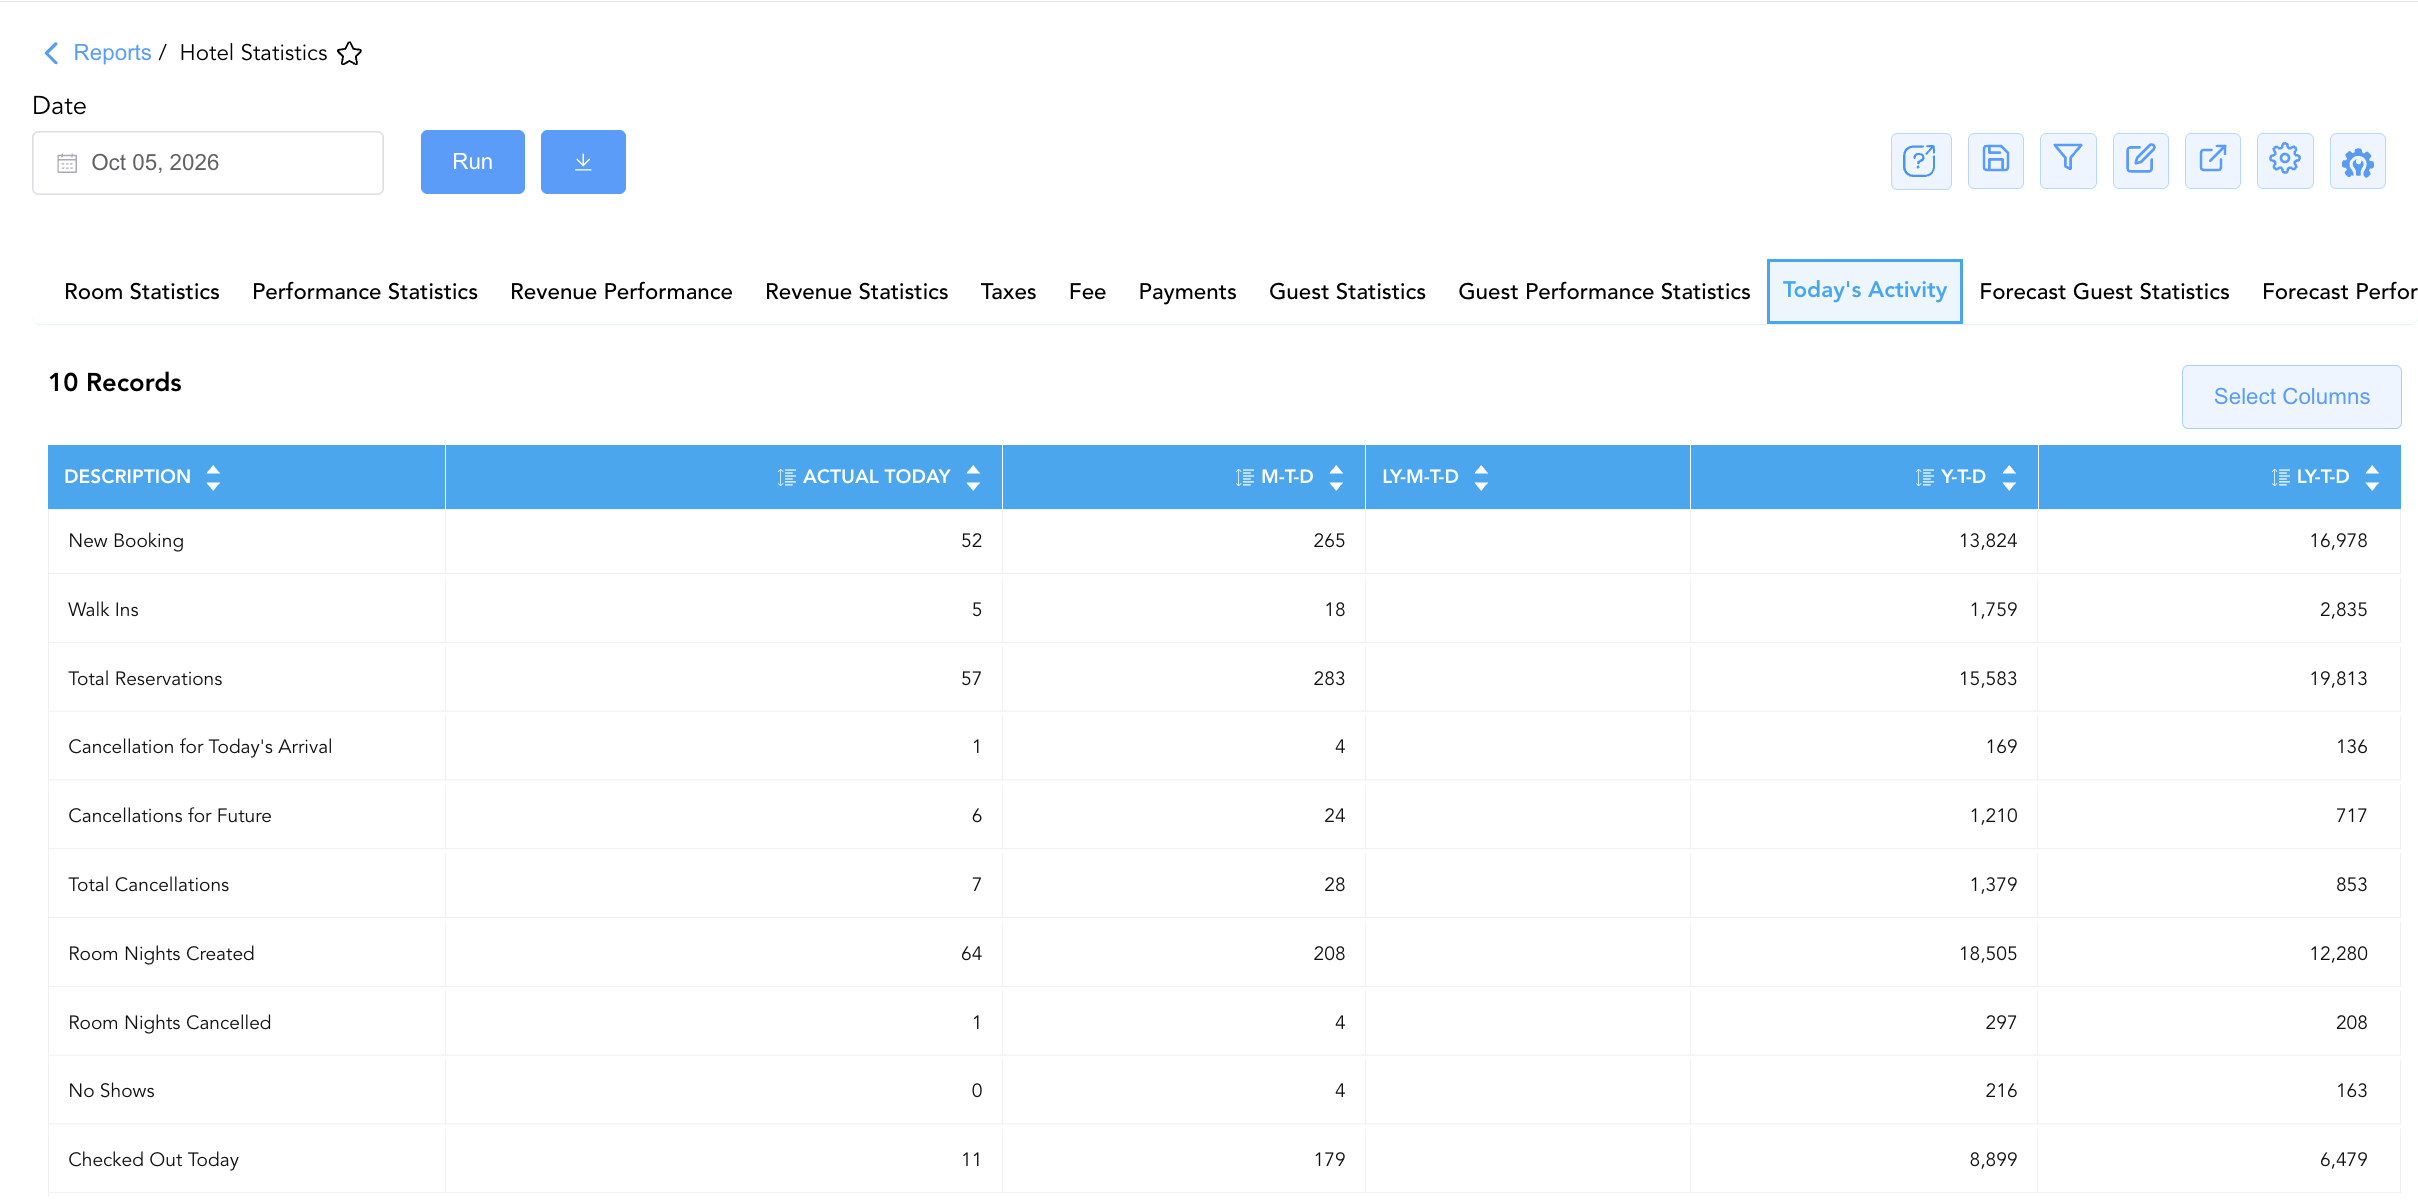
Task: Favorite the report with the star icon
Action: click(x=349, y=53)
